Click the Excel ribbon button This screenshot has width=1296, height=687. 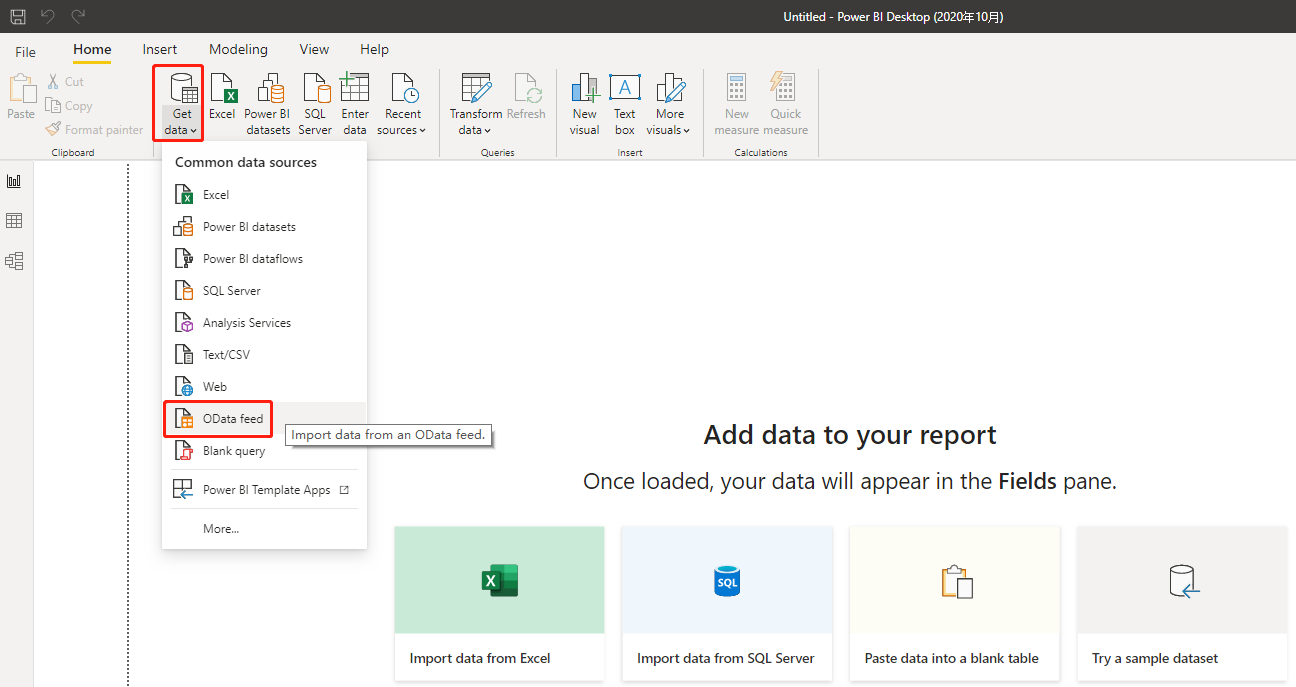(x=222, y=97)
